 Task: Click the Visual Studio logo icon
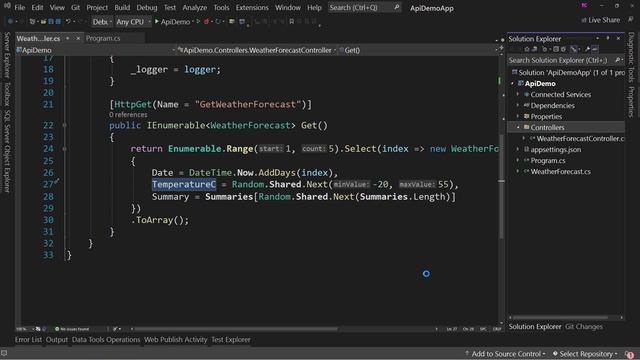pyautogui.click(x=7, y=6)
